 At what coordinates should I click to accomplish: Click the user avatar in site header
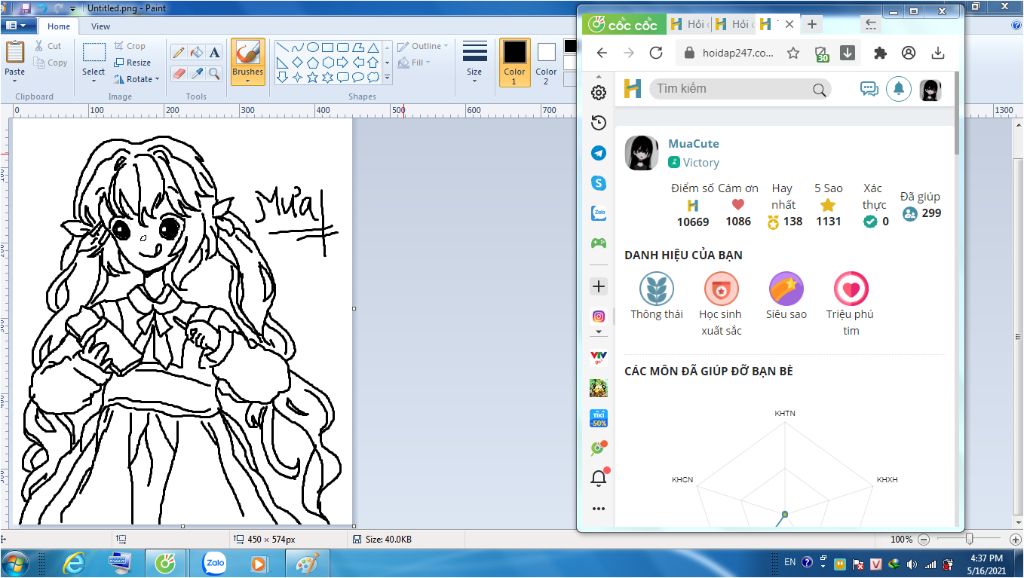click(931, 89)
